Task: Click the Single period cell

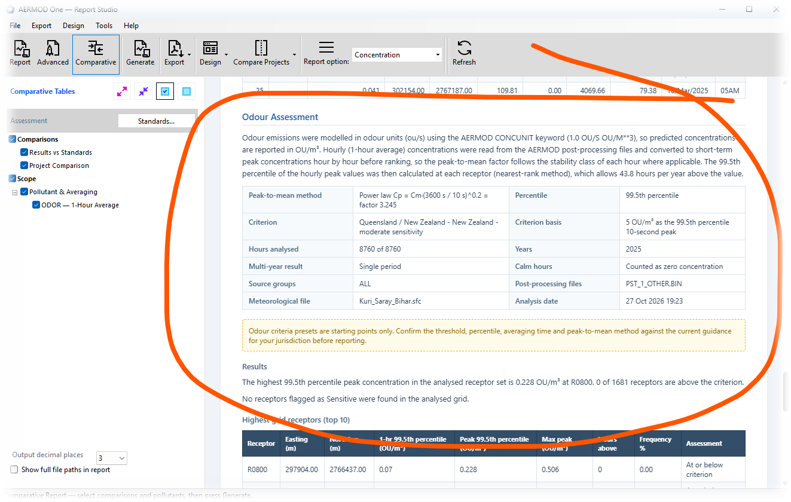Action: (431, 266)
